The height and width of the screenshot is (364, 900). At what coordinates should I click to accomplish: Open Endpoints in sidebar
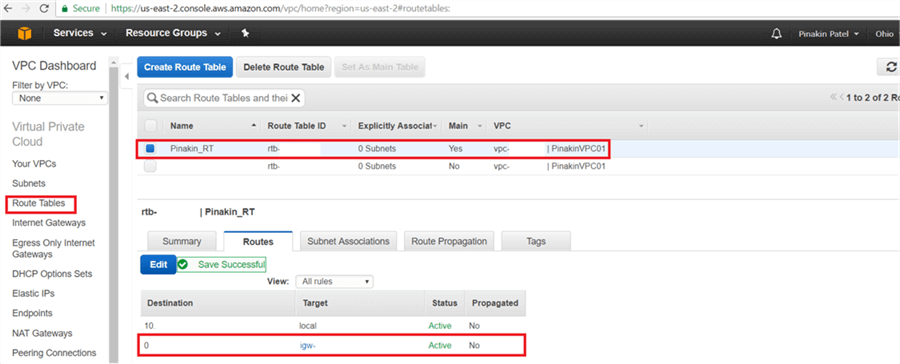point(32,313)
